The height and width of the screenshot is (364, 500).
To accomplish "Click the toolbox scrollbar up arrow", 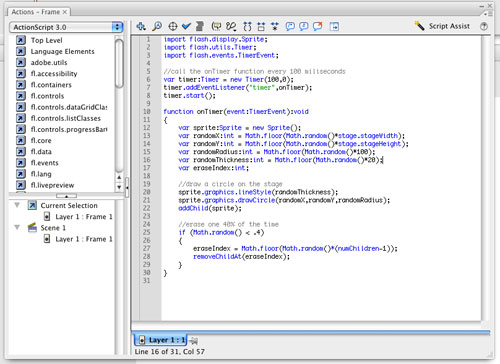I will point(119,177).
